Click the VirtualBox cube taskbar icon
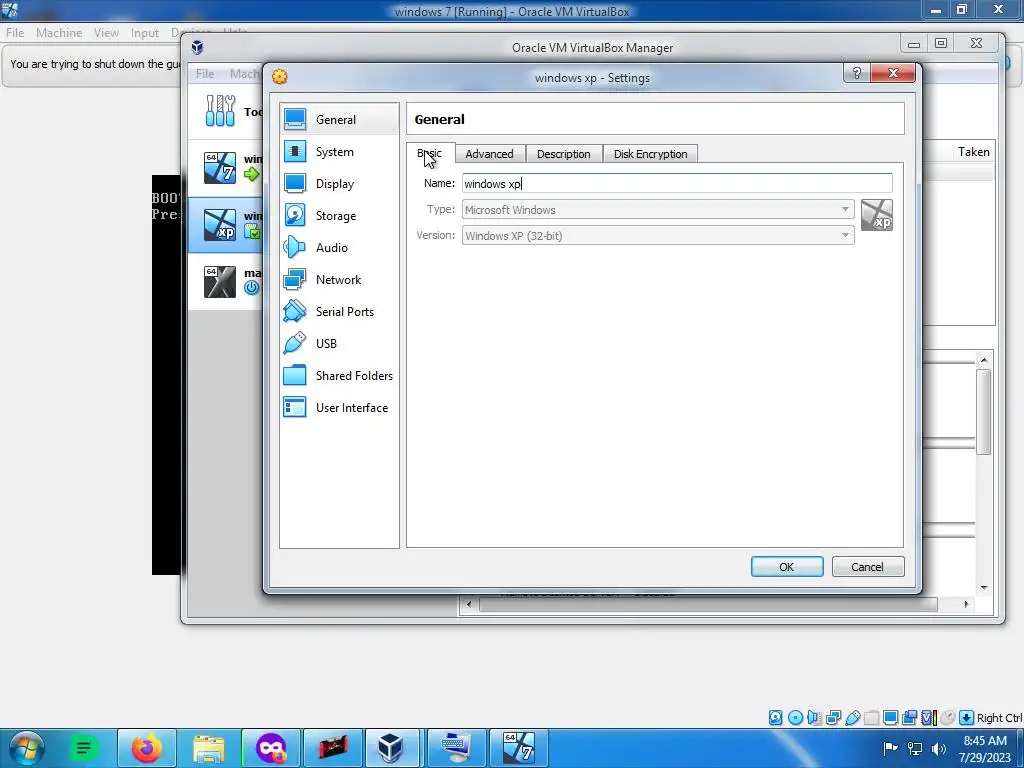The height and width of the screenshot is (768, 1024). click(391, 748)
